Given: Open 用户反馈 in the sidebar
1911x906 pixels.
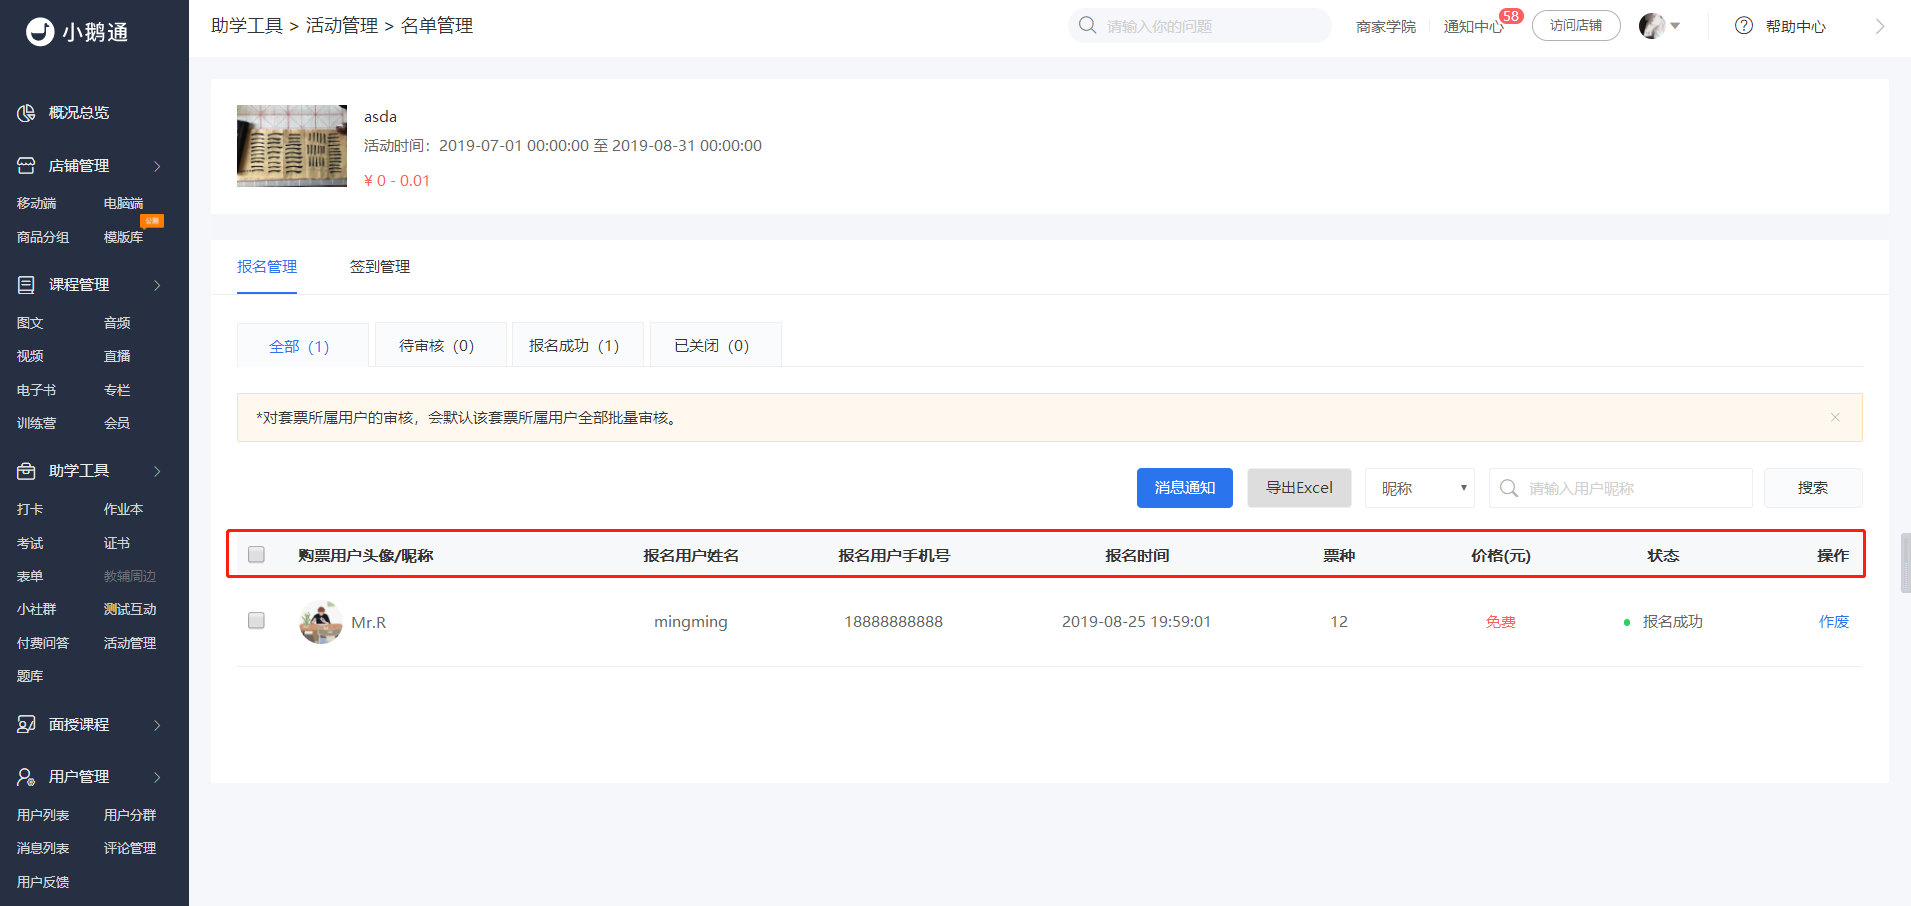Looking at the screenshot, I should [43, 882].
